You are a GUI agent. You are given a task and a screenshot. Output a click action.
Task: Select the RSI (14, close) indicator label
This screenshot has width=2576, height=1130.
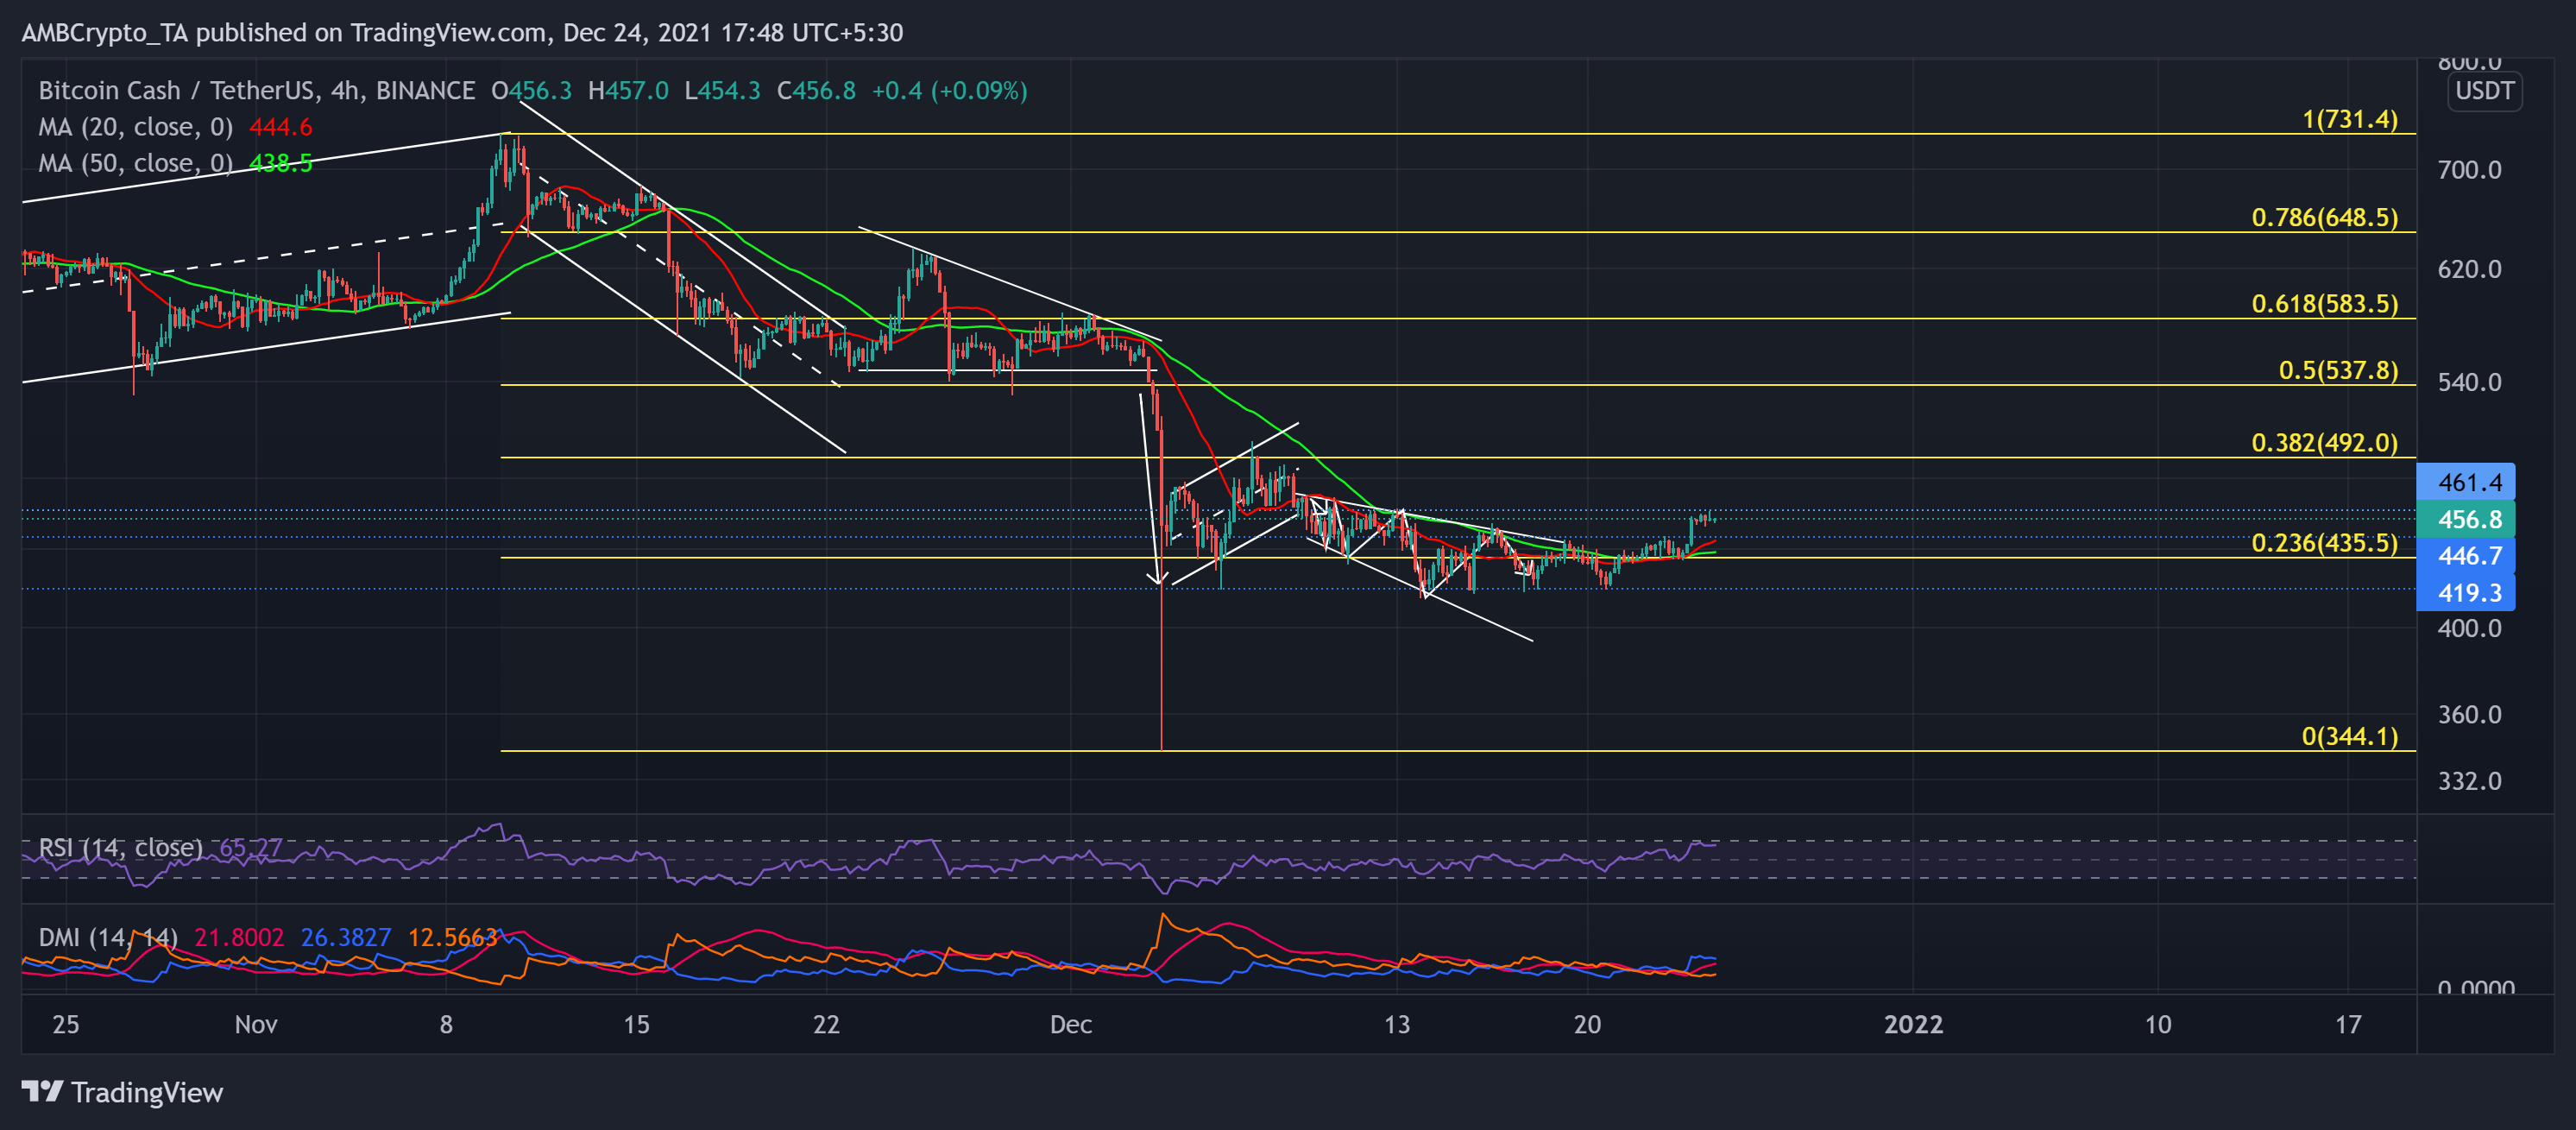pos(120,848)
